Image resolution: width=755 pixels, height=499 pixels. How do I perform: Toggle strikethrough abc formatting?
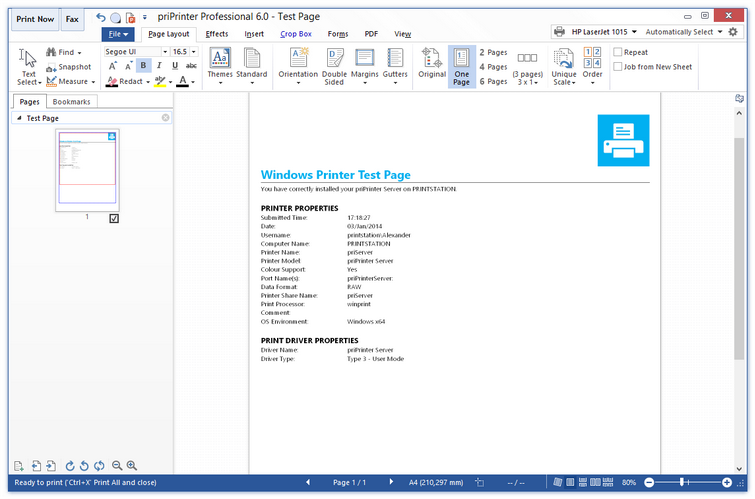pyautogui.click(x=191, y=66)
